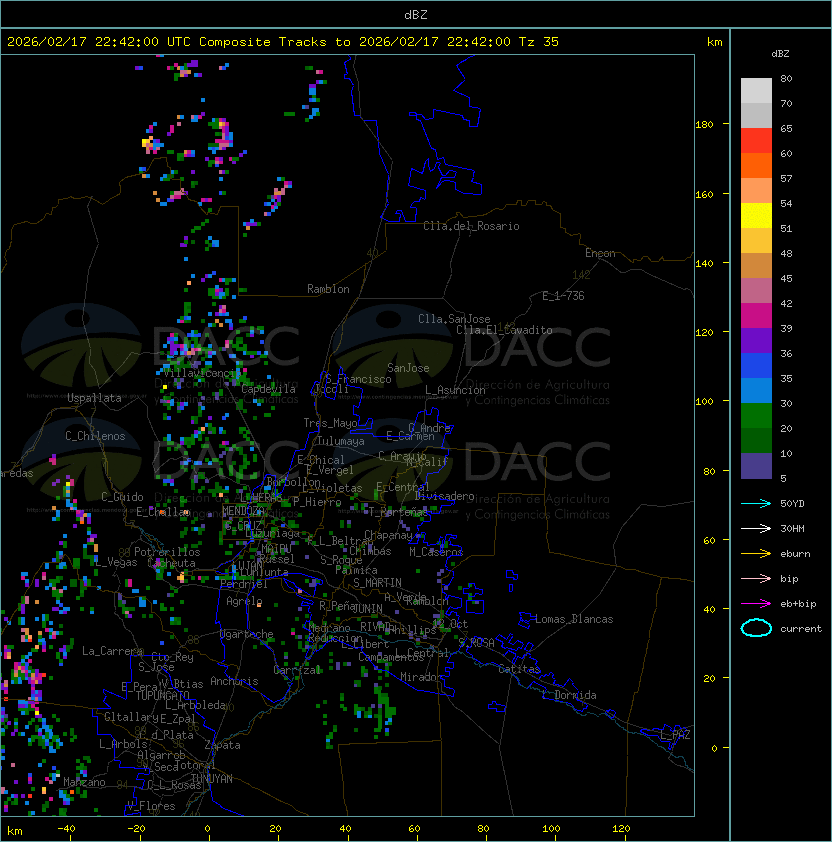
Task: Click the 'TUPUNGATO' map label
Action: tap(162, 695)
